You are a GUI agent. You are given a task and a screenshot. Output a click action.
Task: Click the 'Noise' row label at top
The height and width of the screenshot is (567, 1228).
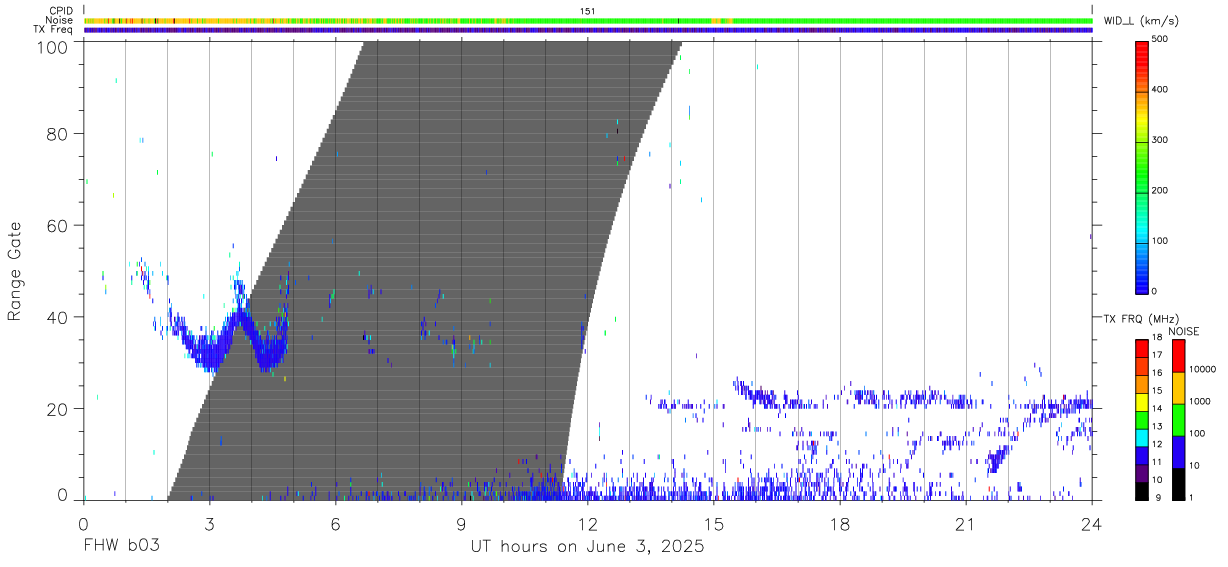coord(61,20)
